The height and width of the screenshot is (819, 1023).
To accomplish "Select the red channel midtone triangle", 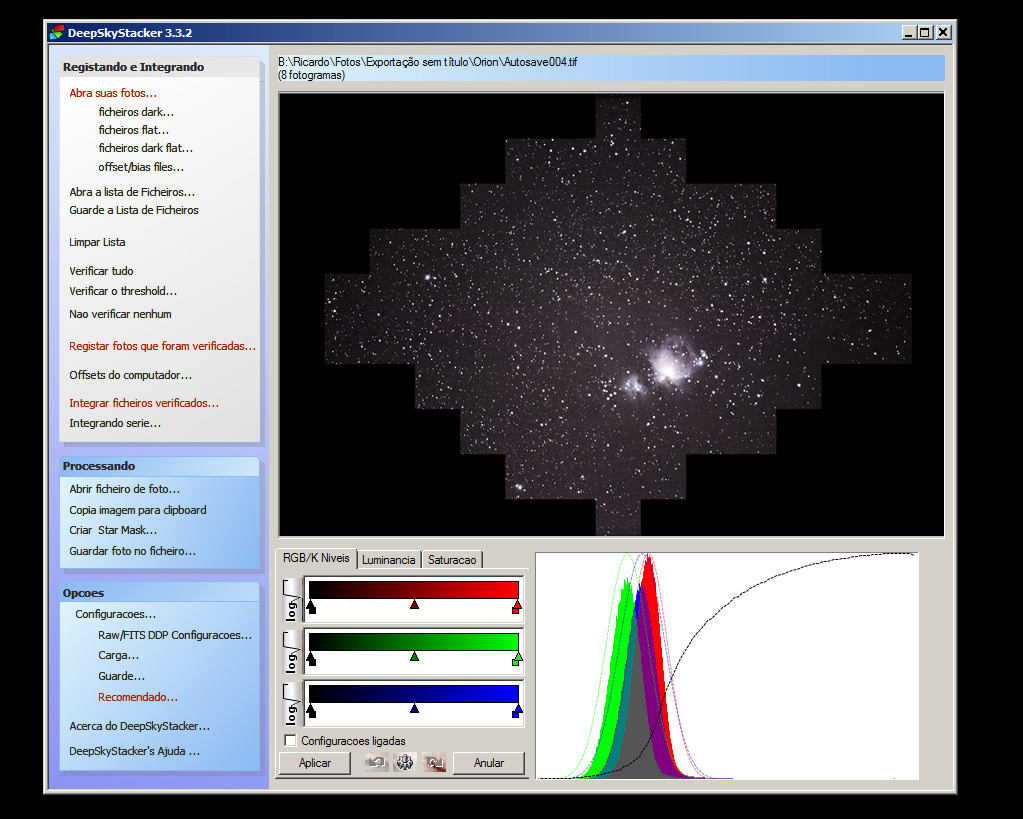I will coord(414,605).
